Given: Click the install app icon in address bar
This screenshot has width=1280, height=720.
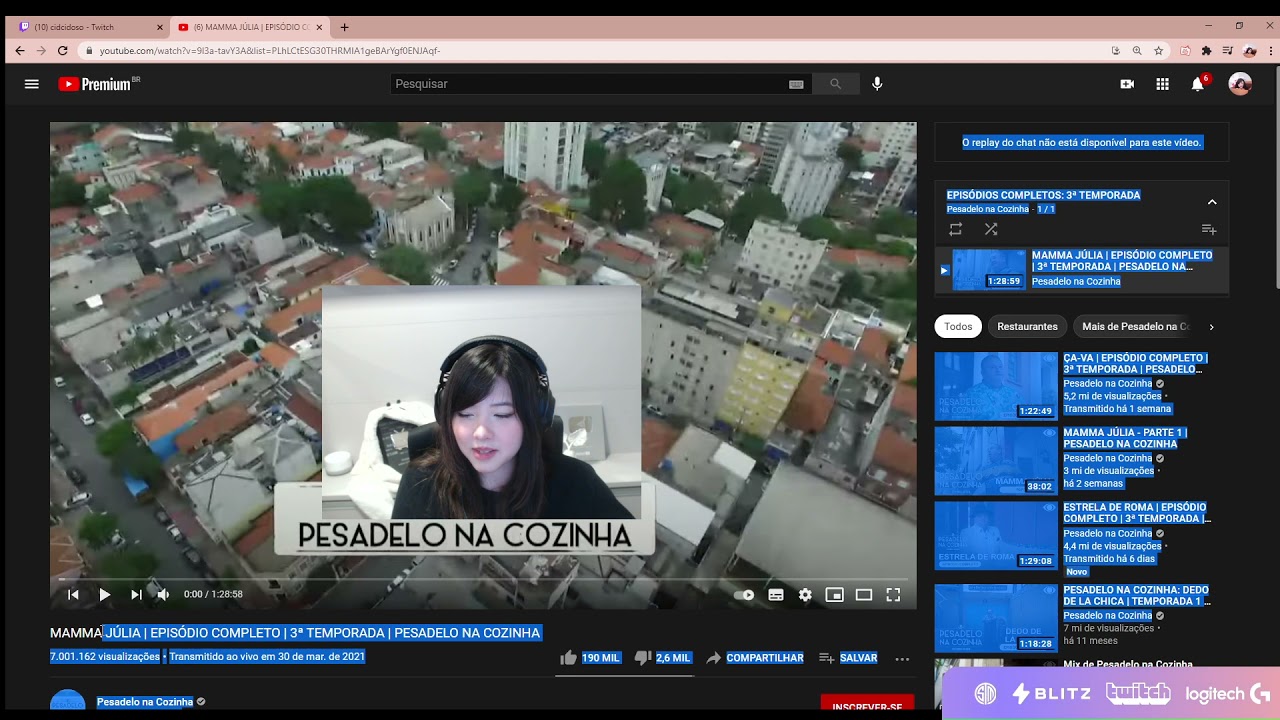Looking at the screenshot, I should pyautogui.click(x=1116, y=50).
